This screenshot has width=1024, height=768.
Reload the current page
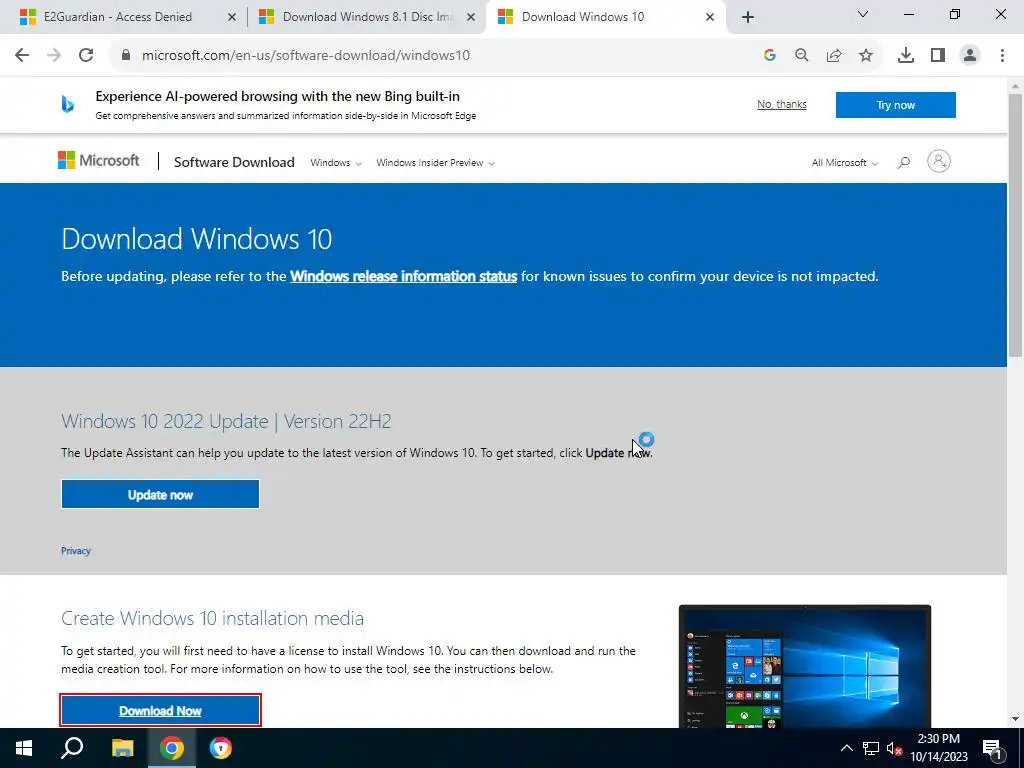[x=86, y=56]
